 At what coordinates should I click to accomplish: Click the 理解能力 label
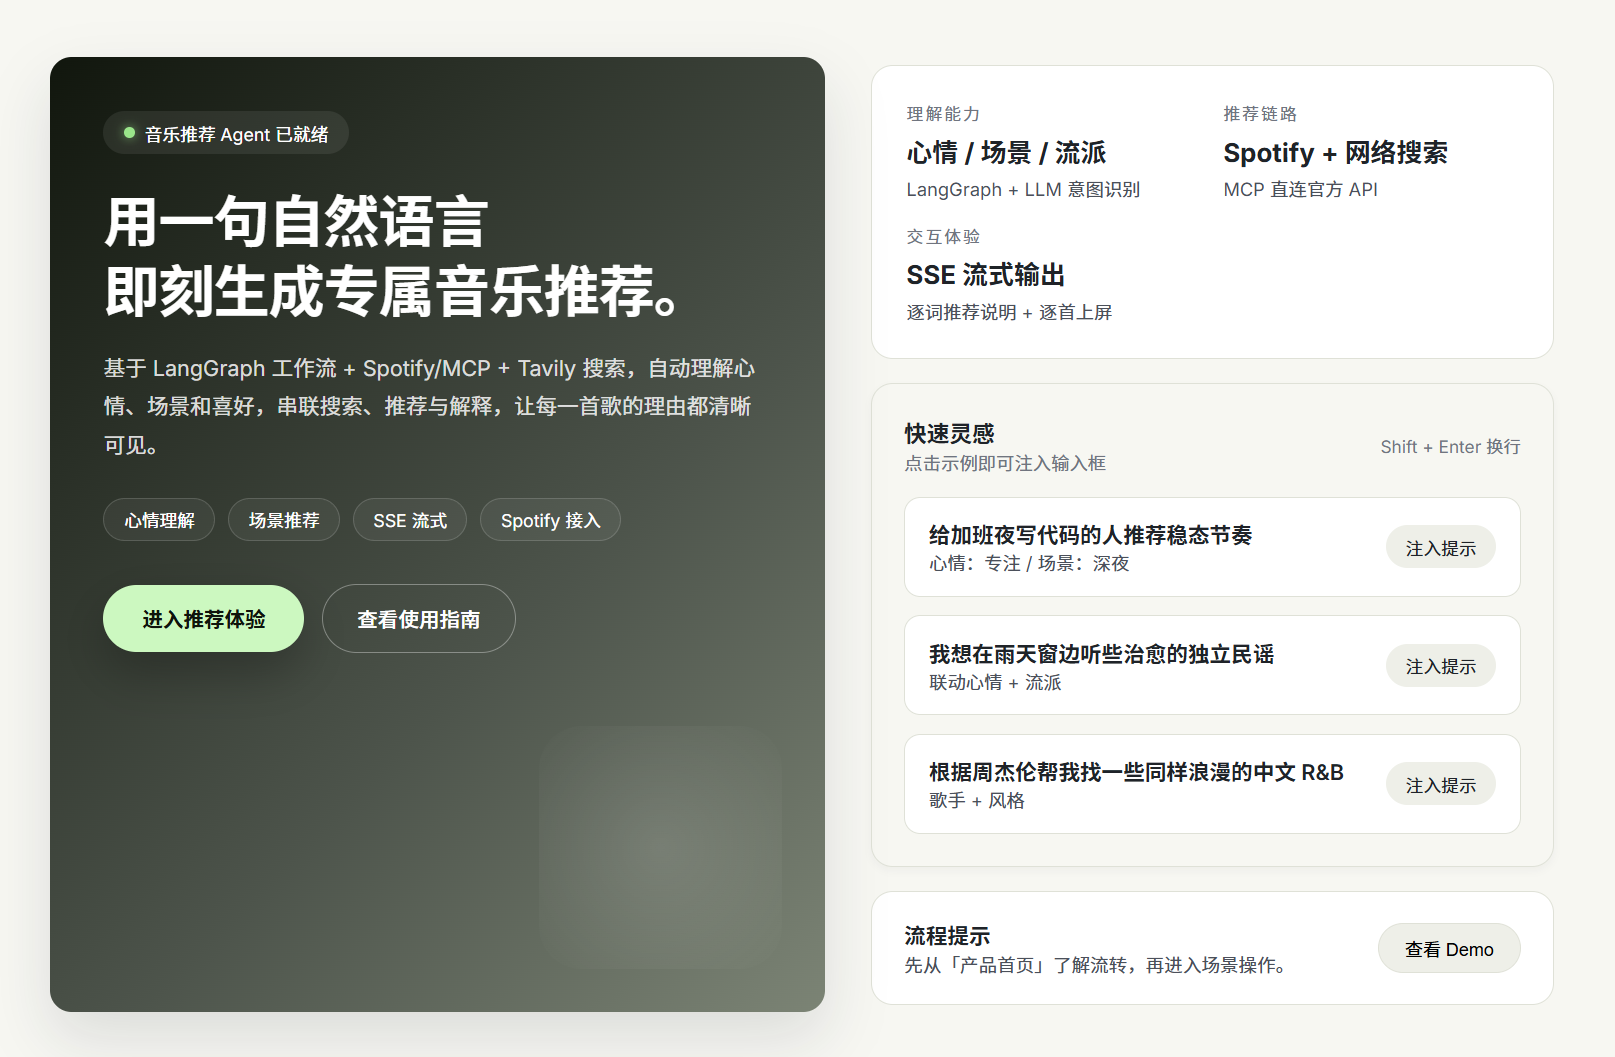coord(943,114)
